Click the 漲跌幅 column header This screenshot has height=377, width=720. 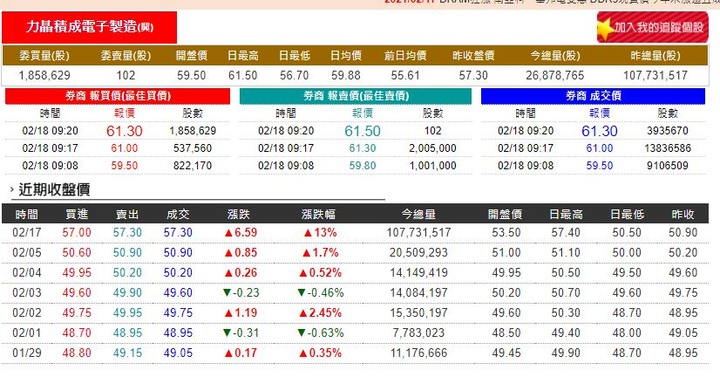tap(318, 214)
